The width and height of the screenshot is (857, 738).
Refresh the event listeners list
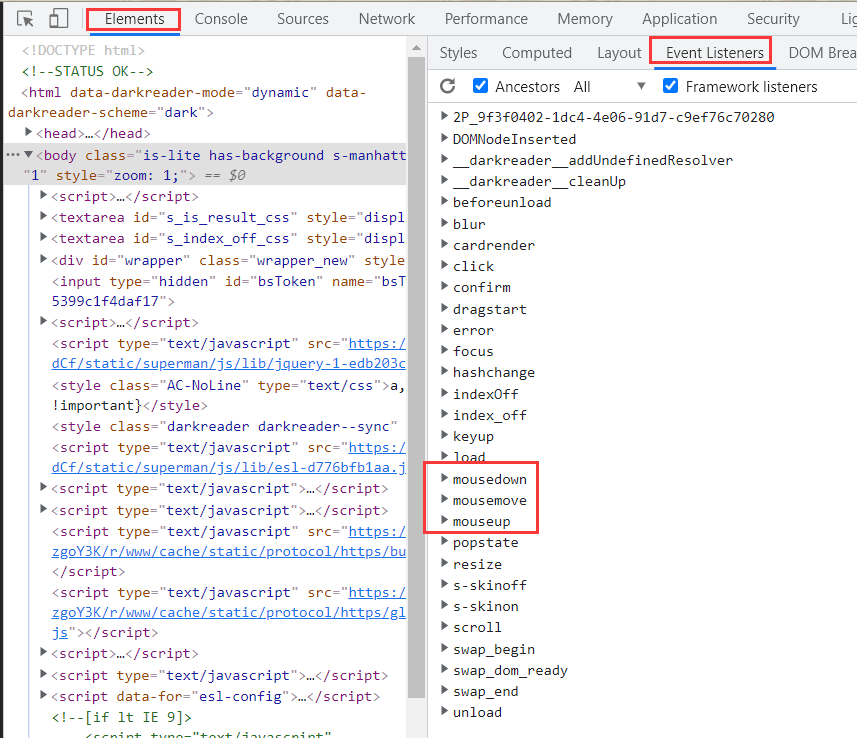(x=447, y=87)
